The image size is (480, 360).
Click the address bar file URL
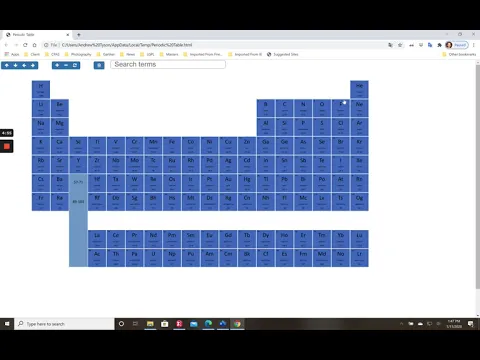(127, 45)
